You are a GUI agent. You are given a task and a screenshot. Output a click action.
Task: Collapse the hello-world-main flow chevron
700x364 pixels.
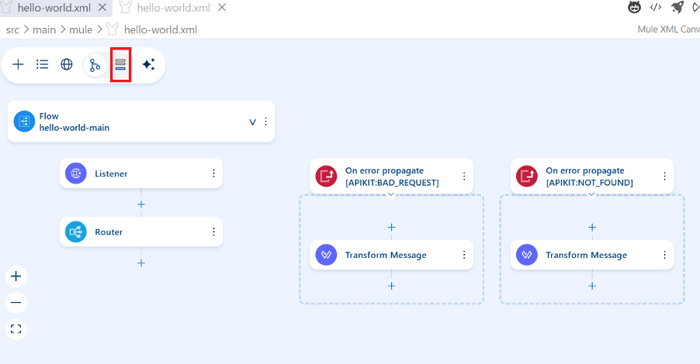(252, 122)
